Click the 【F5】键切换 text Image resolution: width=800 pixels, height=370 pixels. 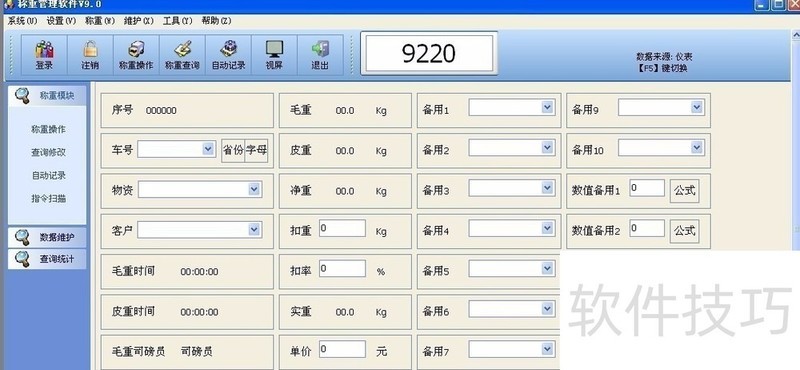coord(662,68)
